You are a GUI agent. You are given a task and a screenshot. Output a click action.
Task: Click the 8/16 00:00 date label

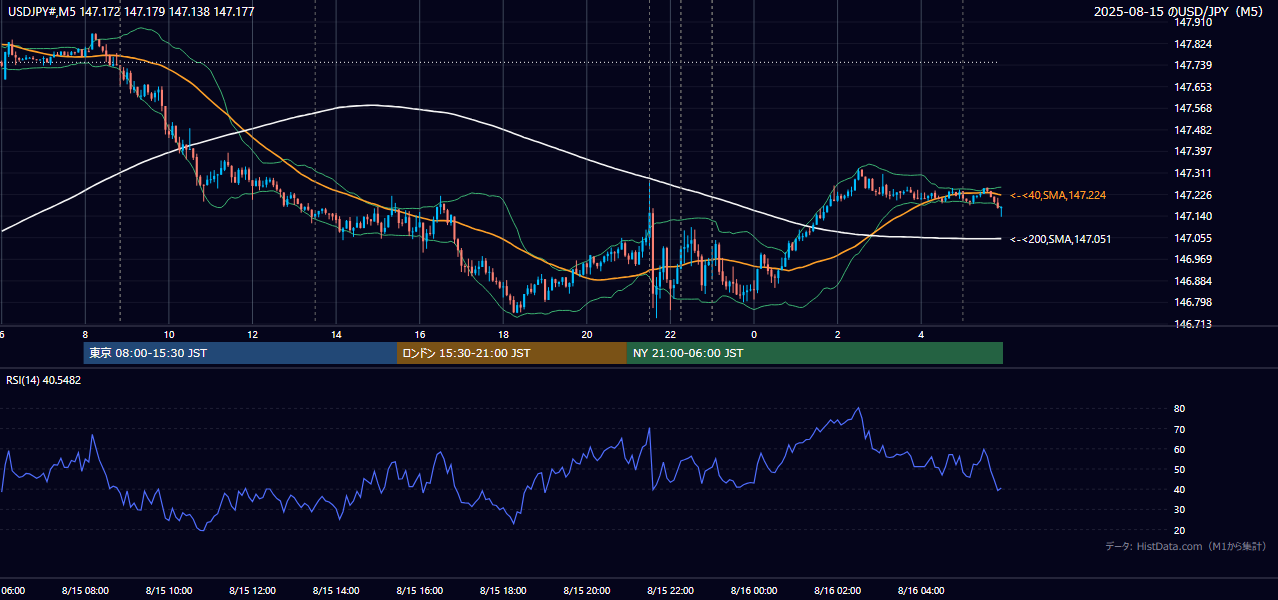pyautogui.click(x=754, y=590)
